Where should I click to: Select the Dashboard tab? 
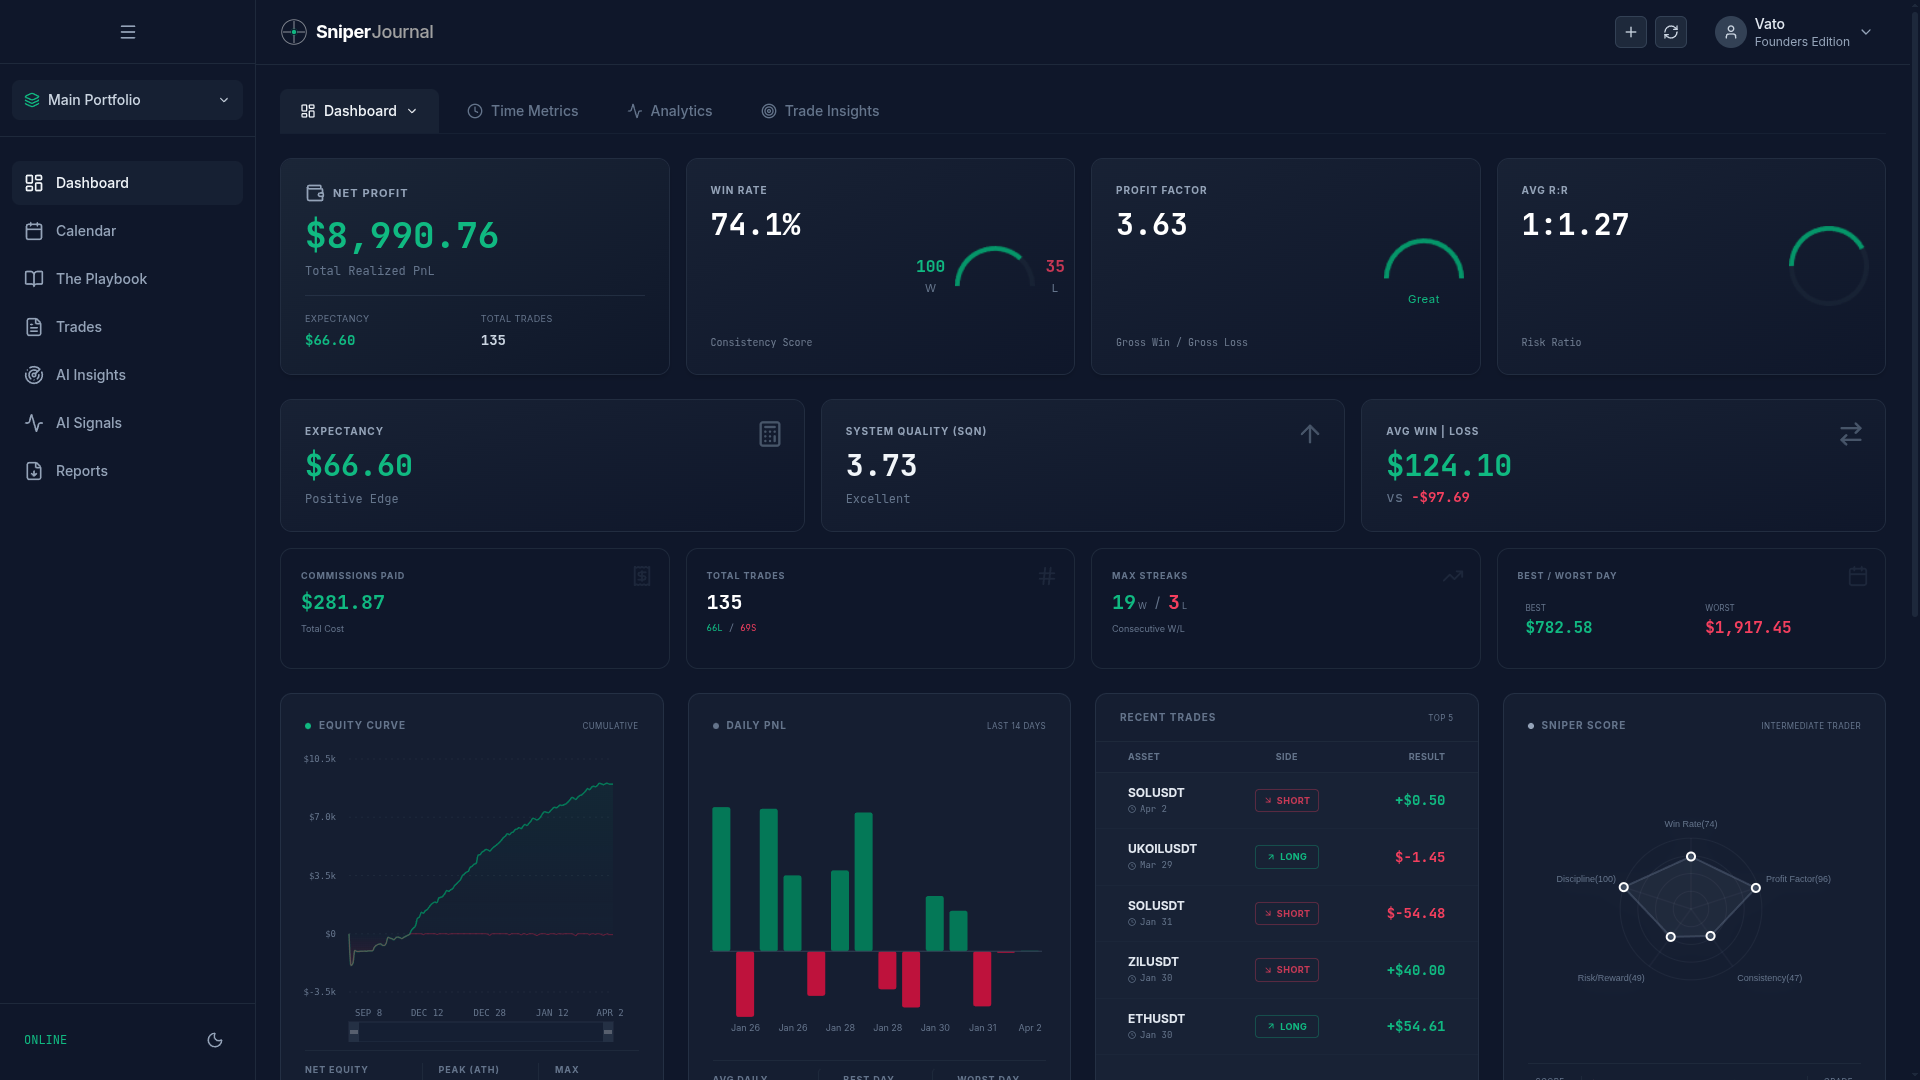pos(359,111)
